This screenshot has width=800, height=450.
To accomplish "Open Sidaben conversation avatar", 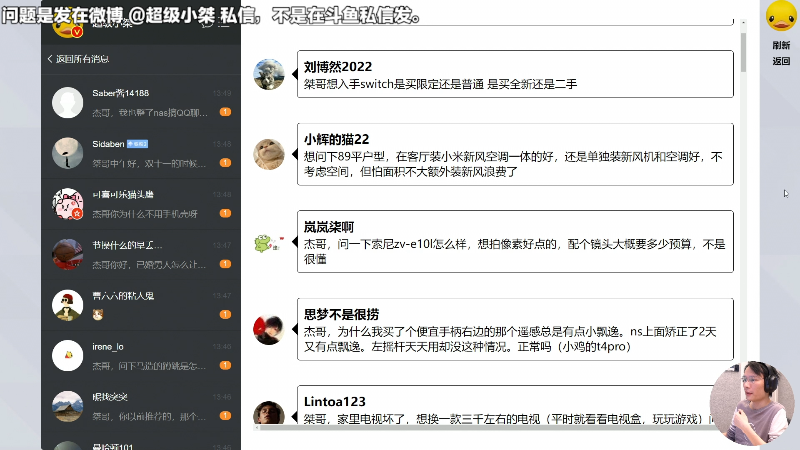I will point(67,153).
